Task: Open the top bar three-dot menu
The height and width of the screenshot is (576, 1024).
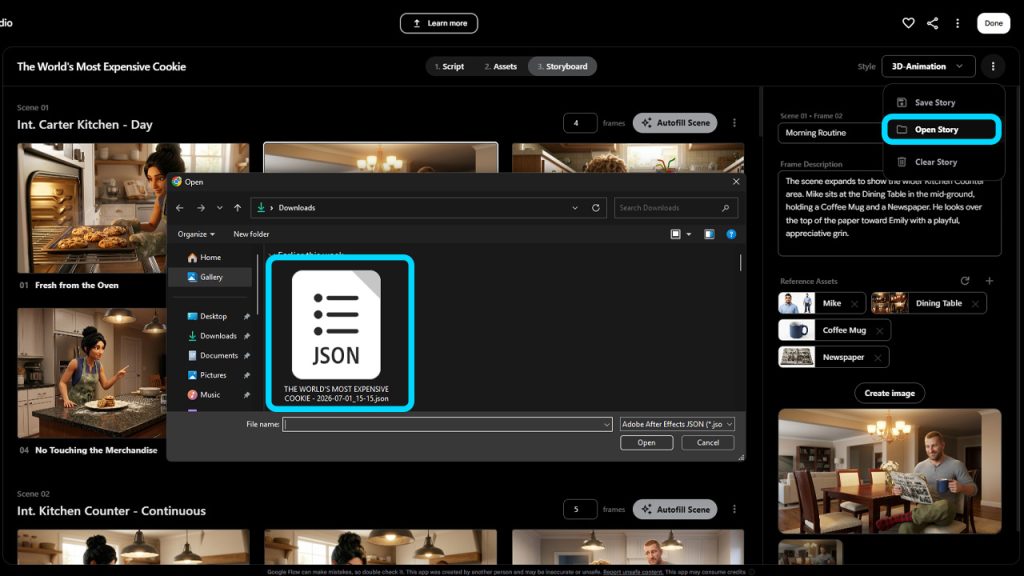Action: (957, 23)
